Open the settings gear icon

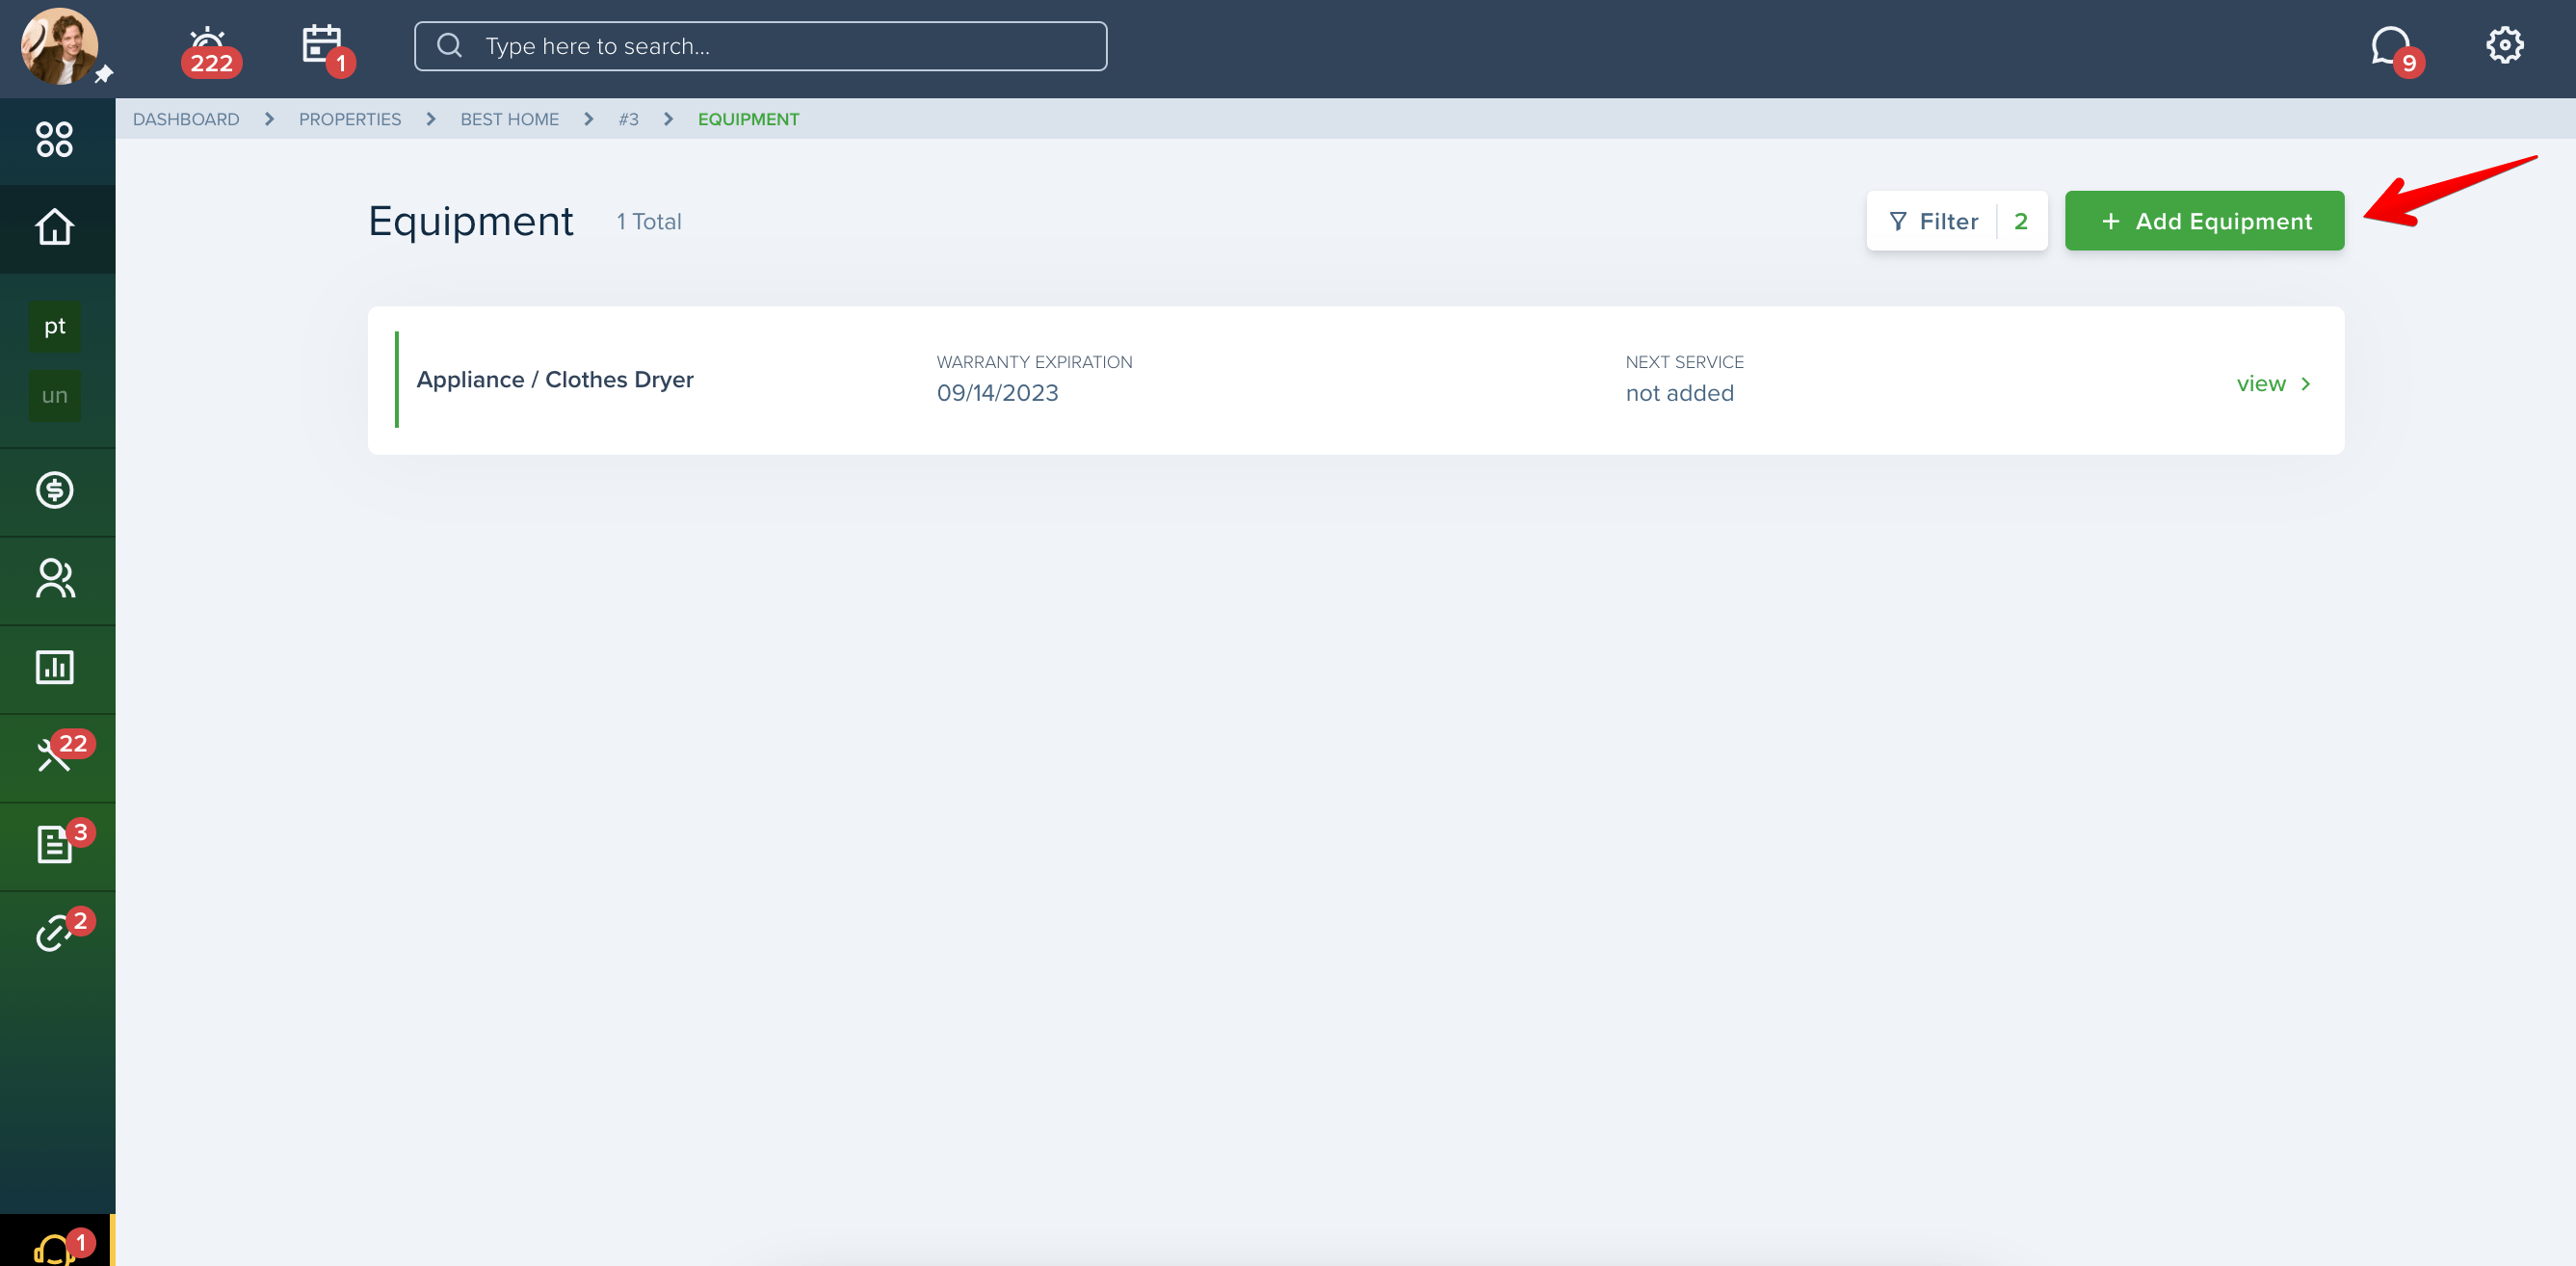tap(2504, 45)
